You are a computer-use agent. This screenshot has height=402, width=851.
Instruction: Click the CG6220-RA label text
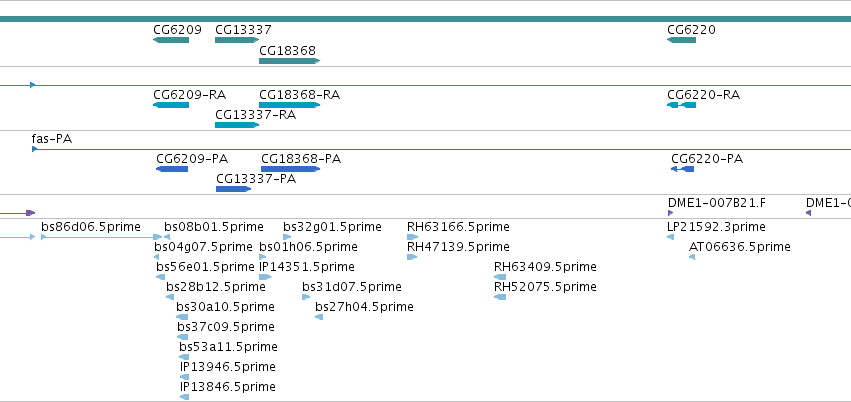click(703, 95)
